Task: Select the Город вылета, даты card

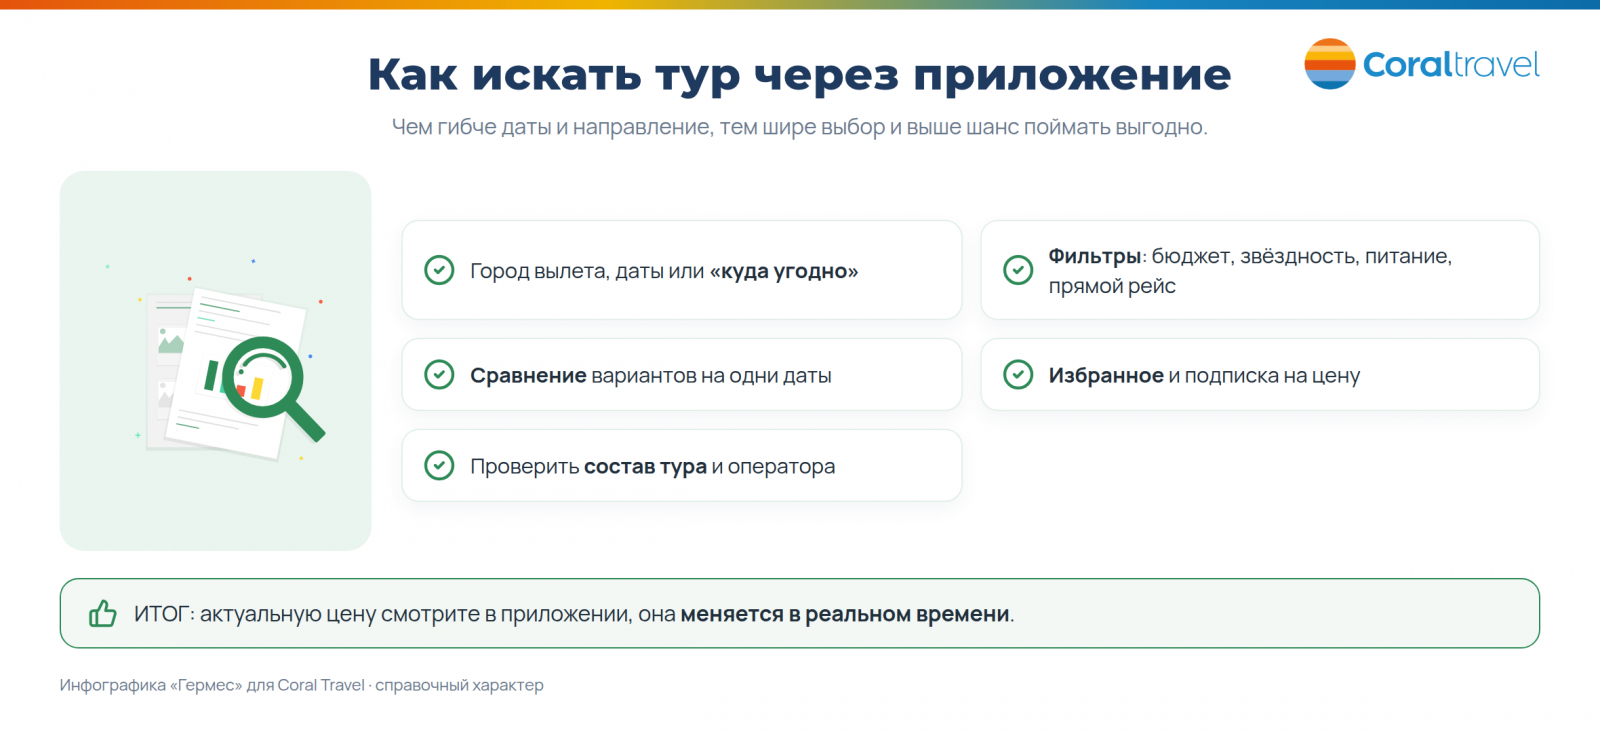Action: click(682, 270)
